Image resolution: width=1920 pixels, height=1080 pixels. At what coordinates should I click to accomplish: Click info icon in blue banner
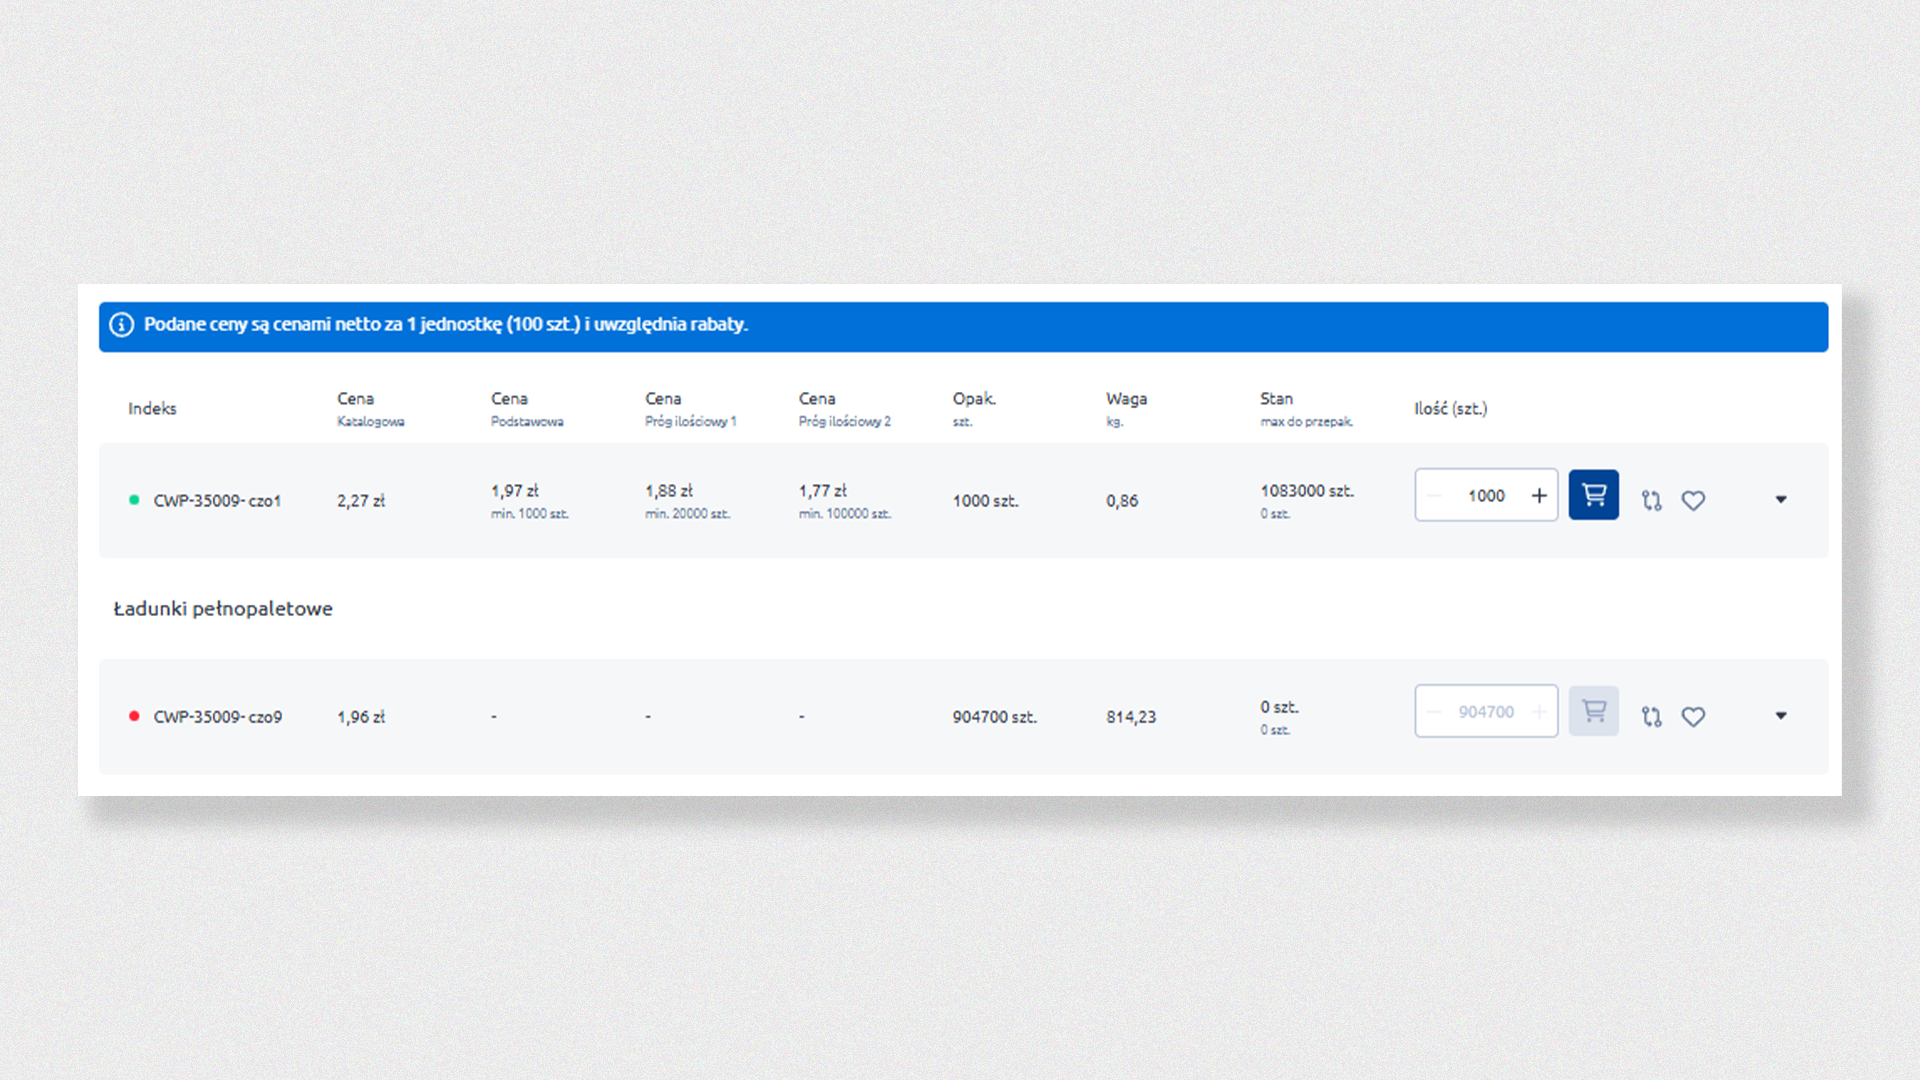[122, 325]
